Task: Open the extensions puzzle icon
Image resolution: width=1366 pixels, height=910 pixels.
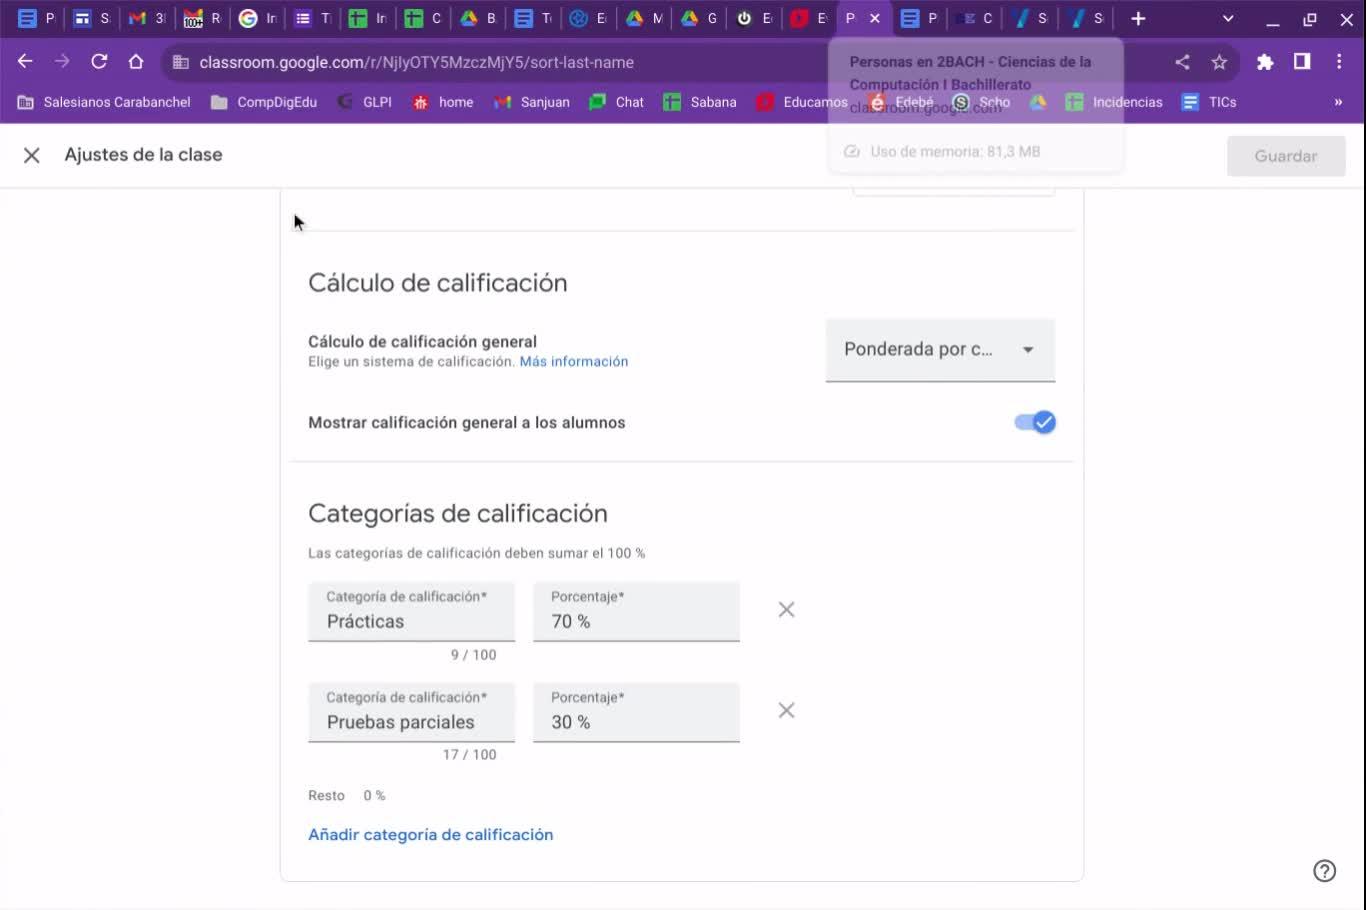Action: pyautogui.click(x=1265, y=62)
